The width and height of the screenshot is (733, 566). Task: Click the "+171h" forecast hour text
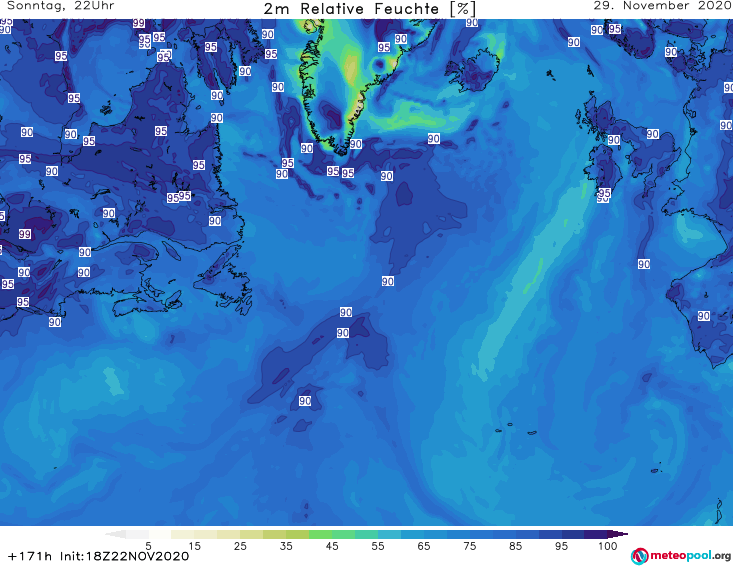click(x=30, y=556)
